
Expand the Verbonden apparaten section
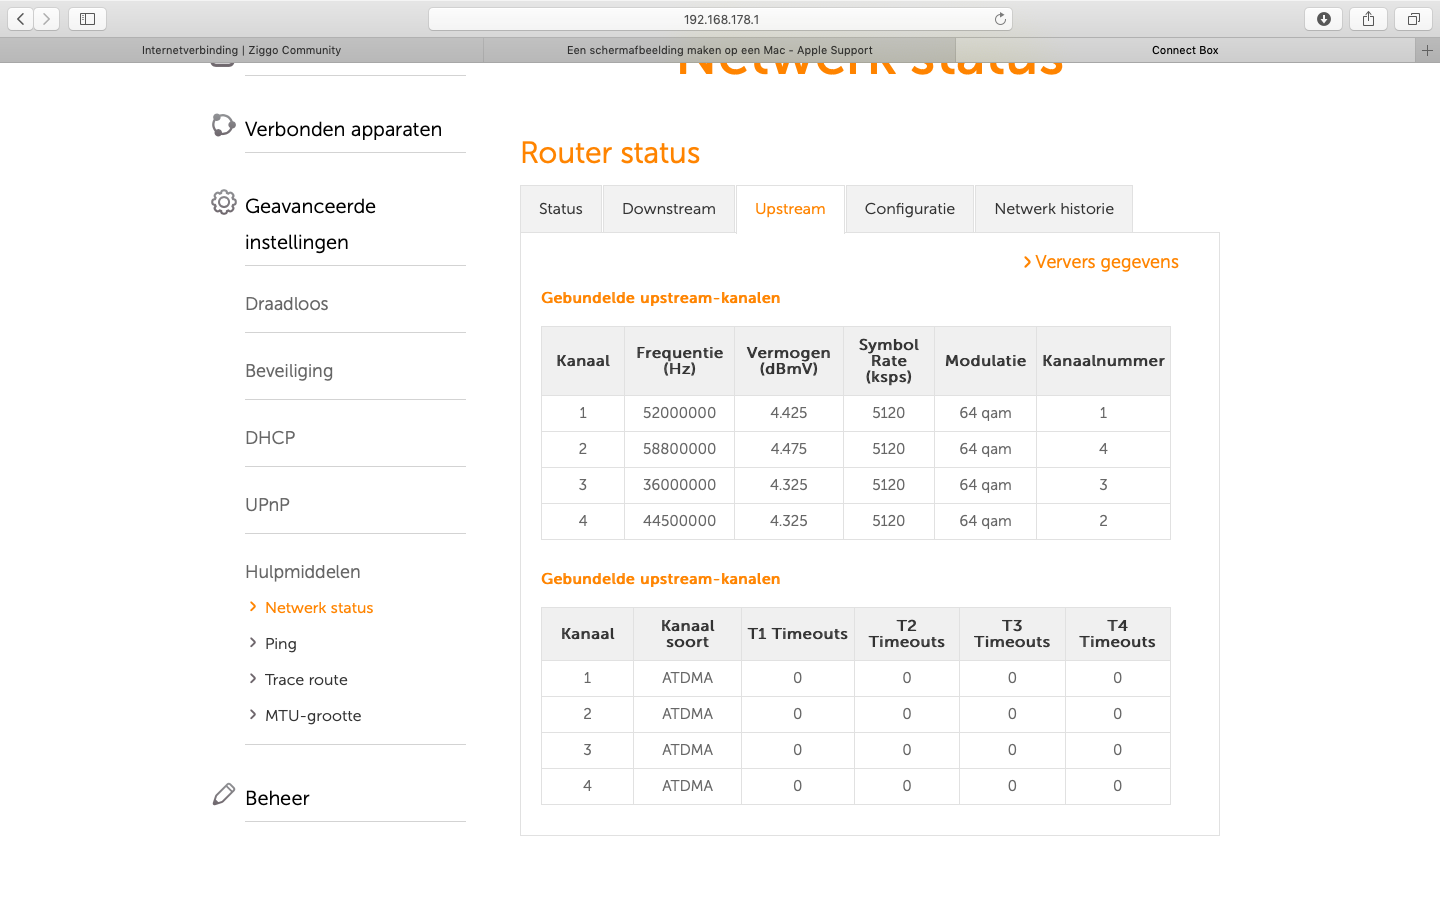343,129
